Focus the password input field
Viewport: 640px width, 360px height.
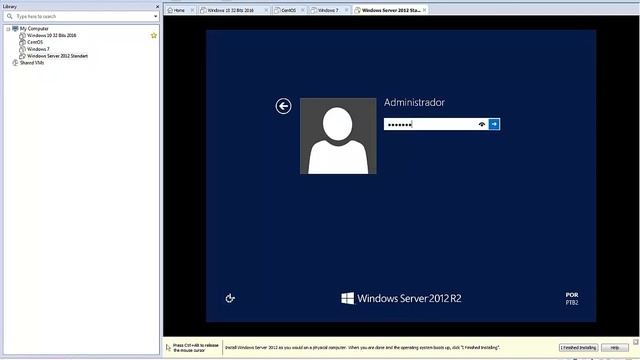(x=436, y=124)
